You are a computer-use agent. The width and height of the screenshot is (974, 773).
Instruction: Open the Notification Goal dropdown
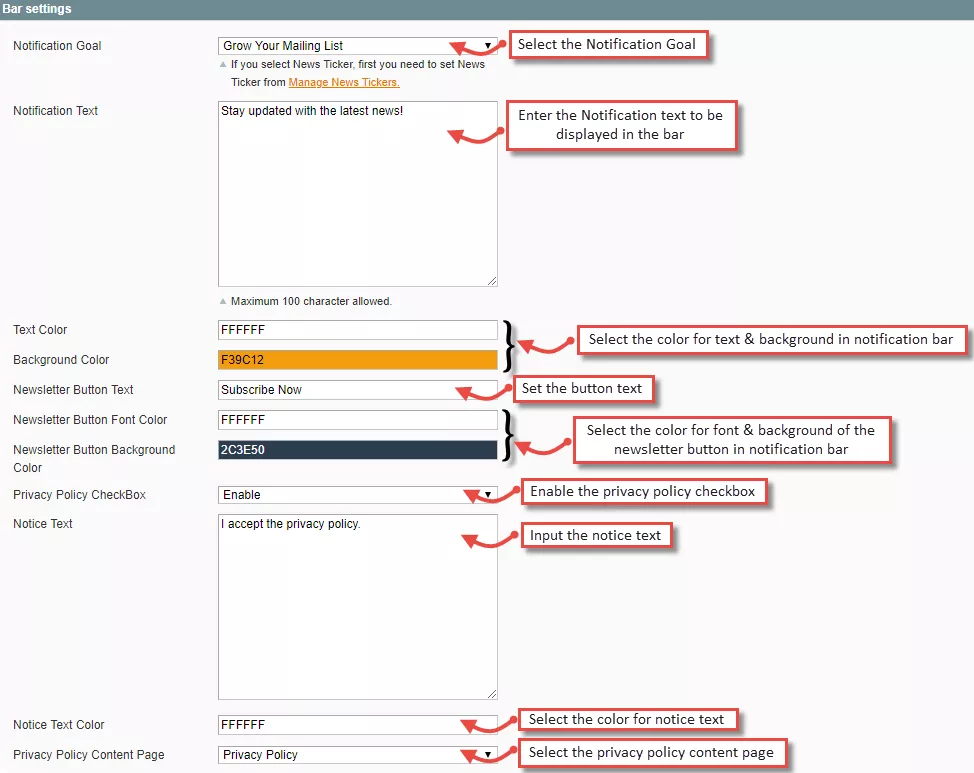pos(357,46)
